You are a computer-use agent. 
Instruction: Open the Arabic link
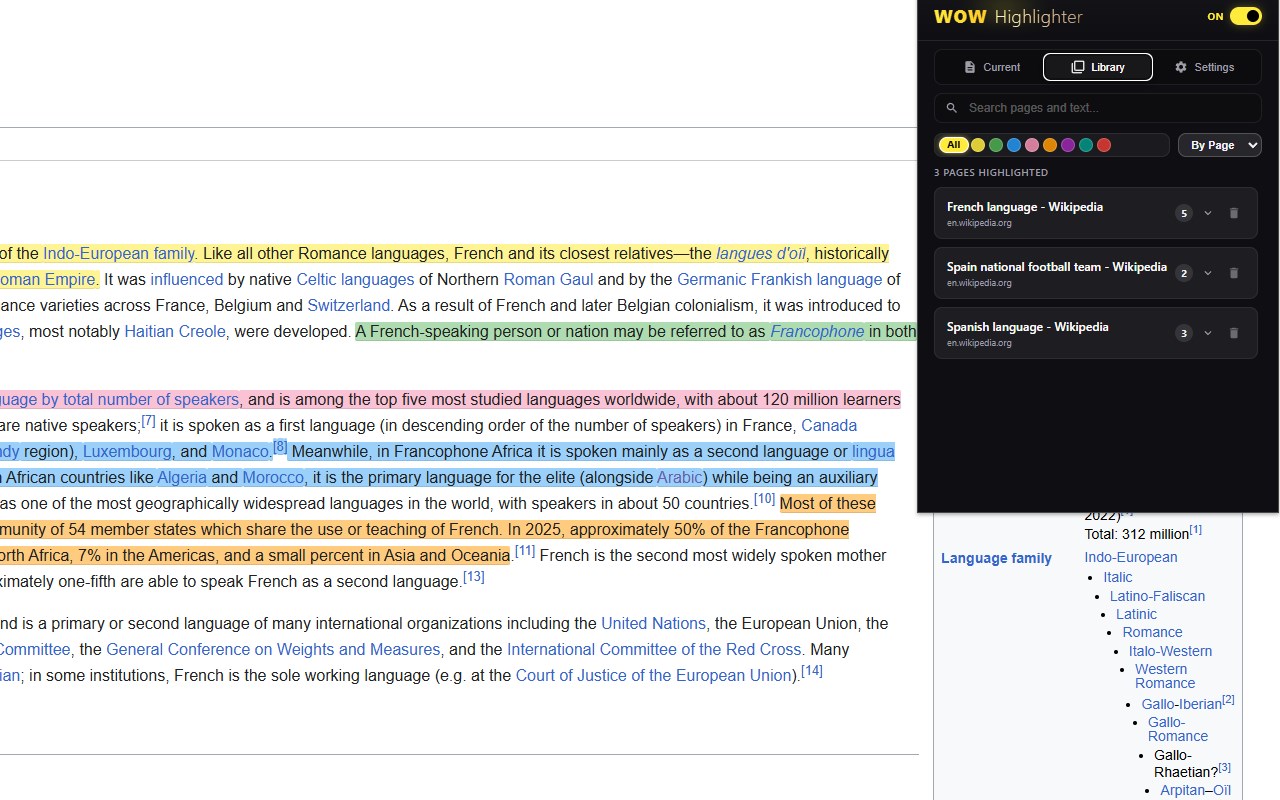680,478
